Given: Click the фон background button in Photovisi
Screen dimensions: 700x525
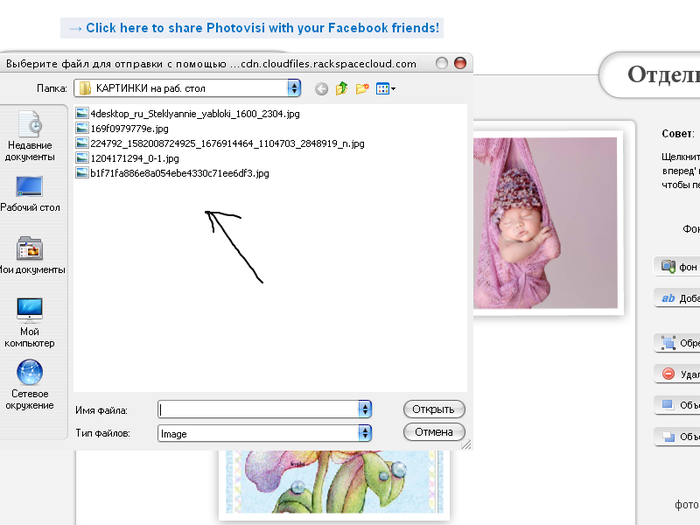Looking at the screenshot, I should 678,267.
